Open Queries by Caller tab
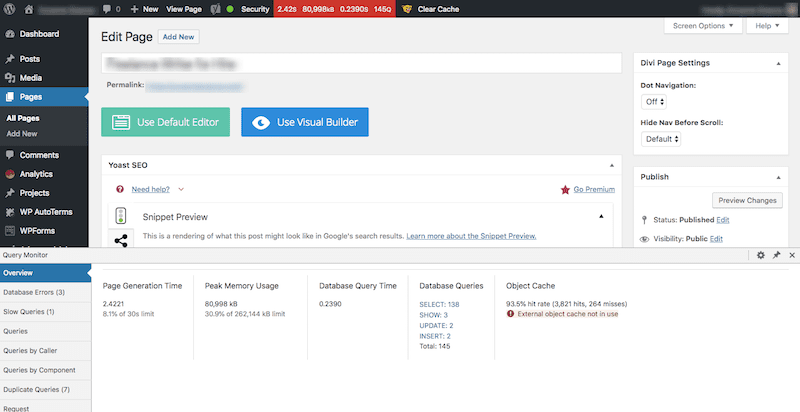The image size is (800, 412). click(45, 351)
